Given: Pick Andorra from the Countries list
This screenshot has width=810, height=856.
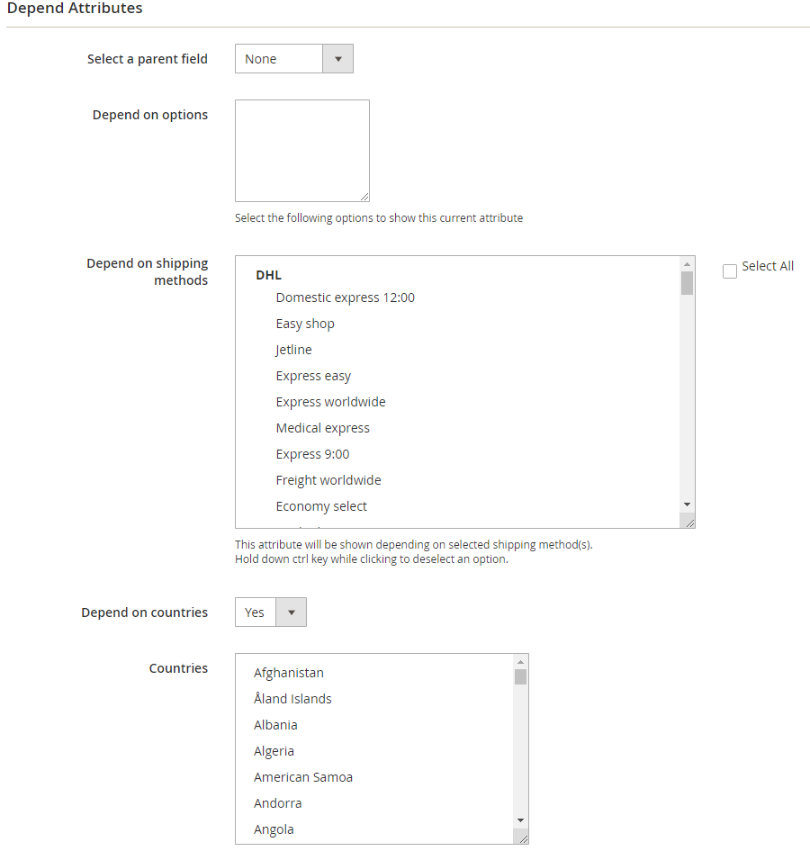Looking at the screenshot, I should pyautogui.click(x=278, y=803).
